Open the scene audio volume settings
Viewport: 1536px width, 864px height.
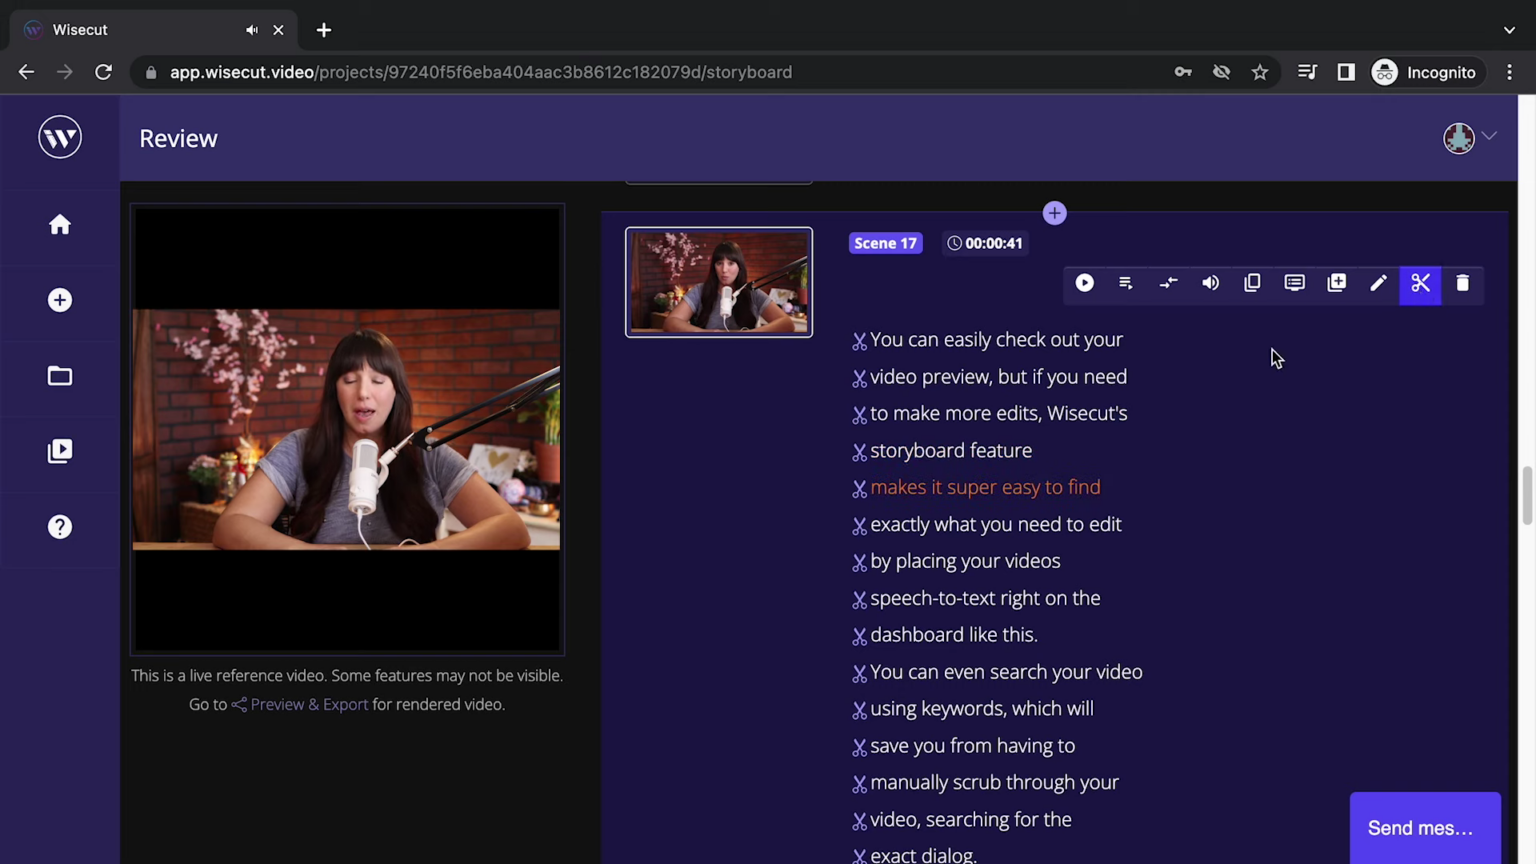[1210, 283]
